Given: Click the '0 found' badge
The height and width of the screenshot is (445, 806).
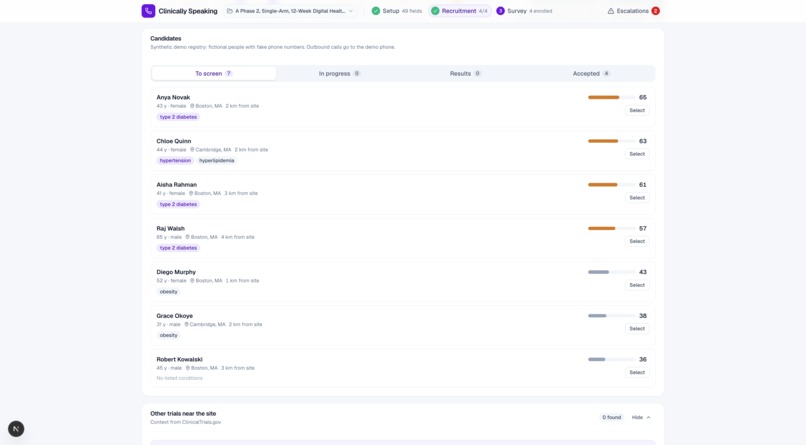Looking at the screenshot, I should point(612,417).
